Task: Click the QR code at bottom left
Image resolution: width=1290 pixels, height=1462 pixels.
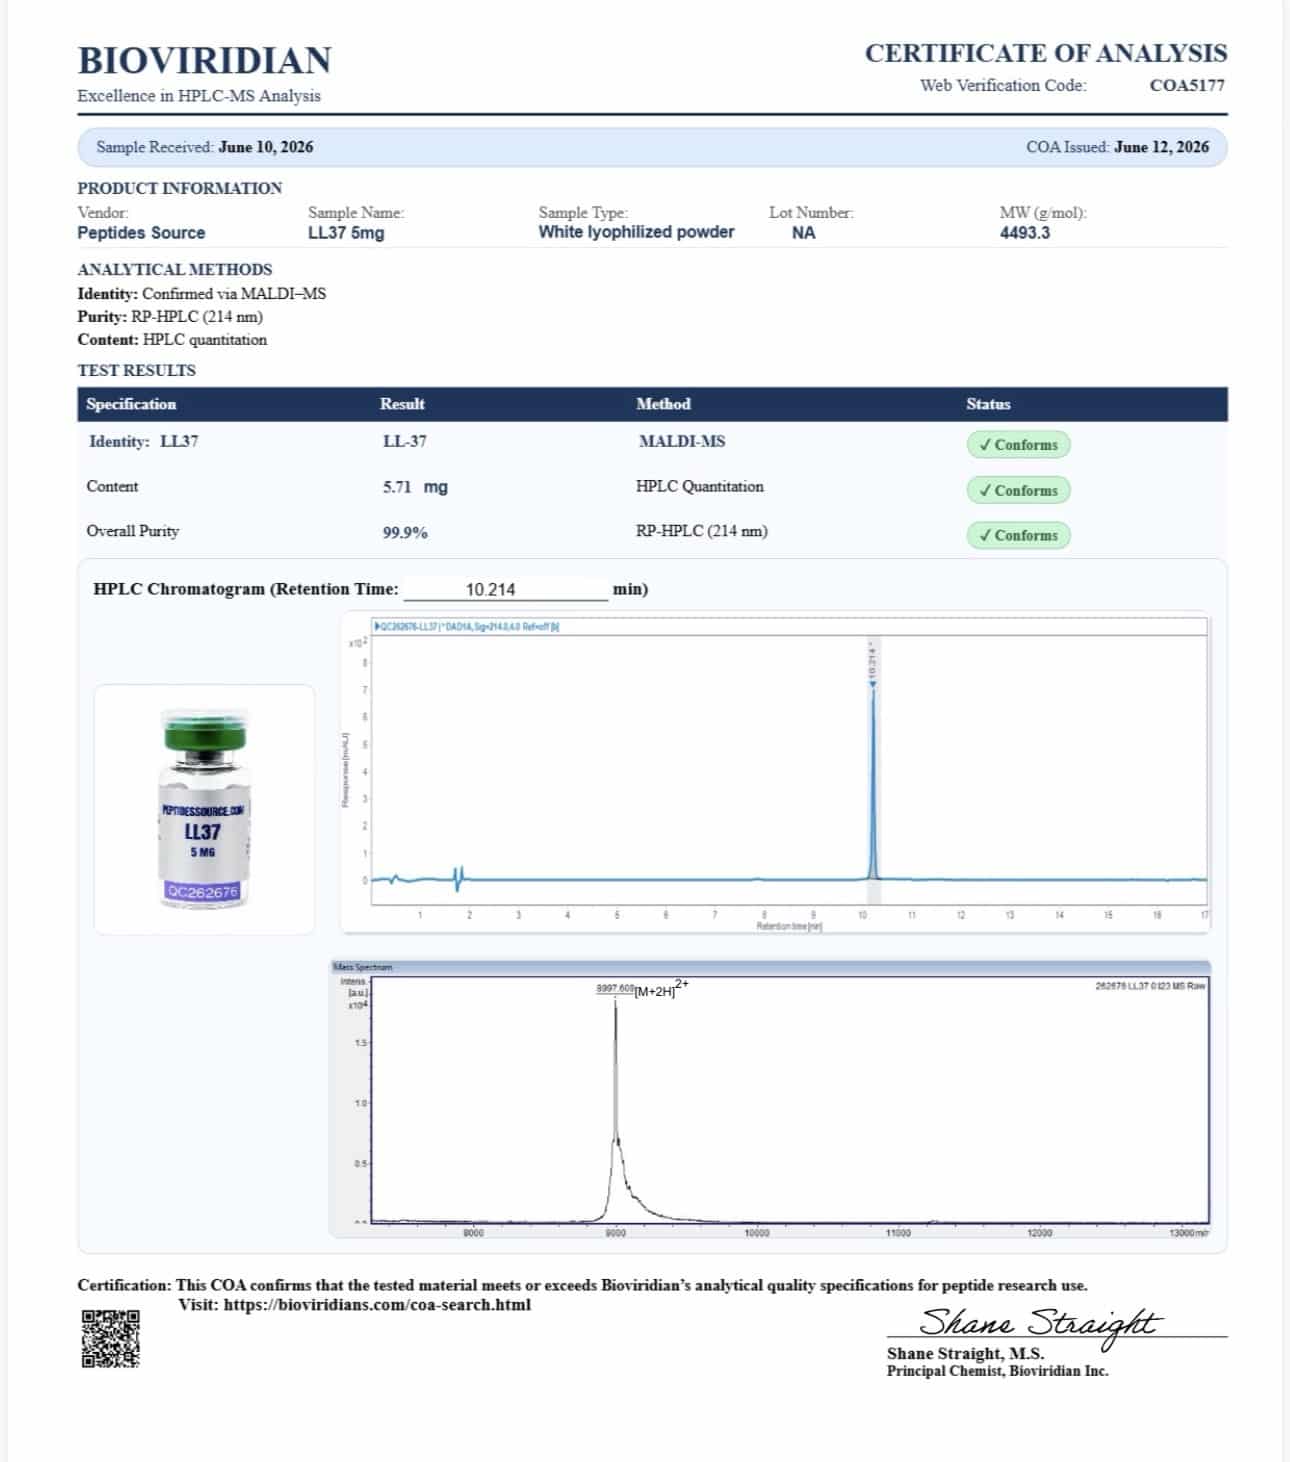Action: point(110,1338)
